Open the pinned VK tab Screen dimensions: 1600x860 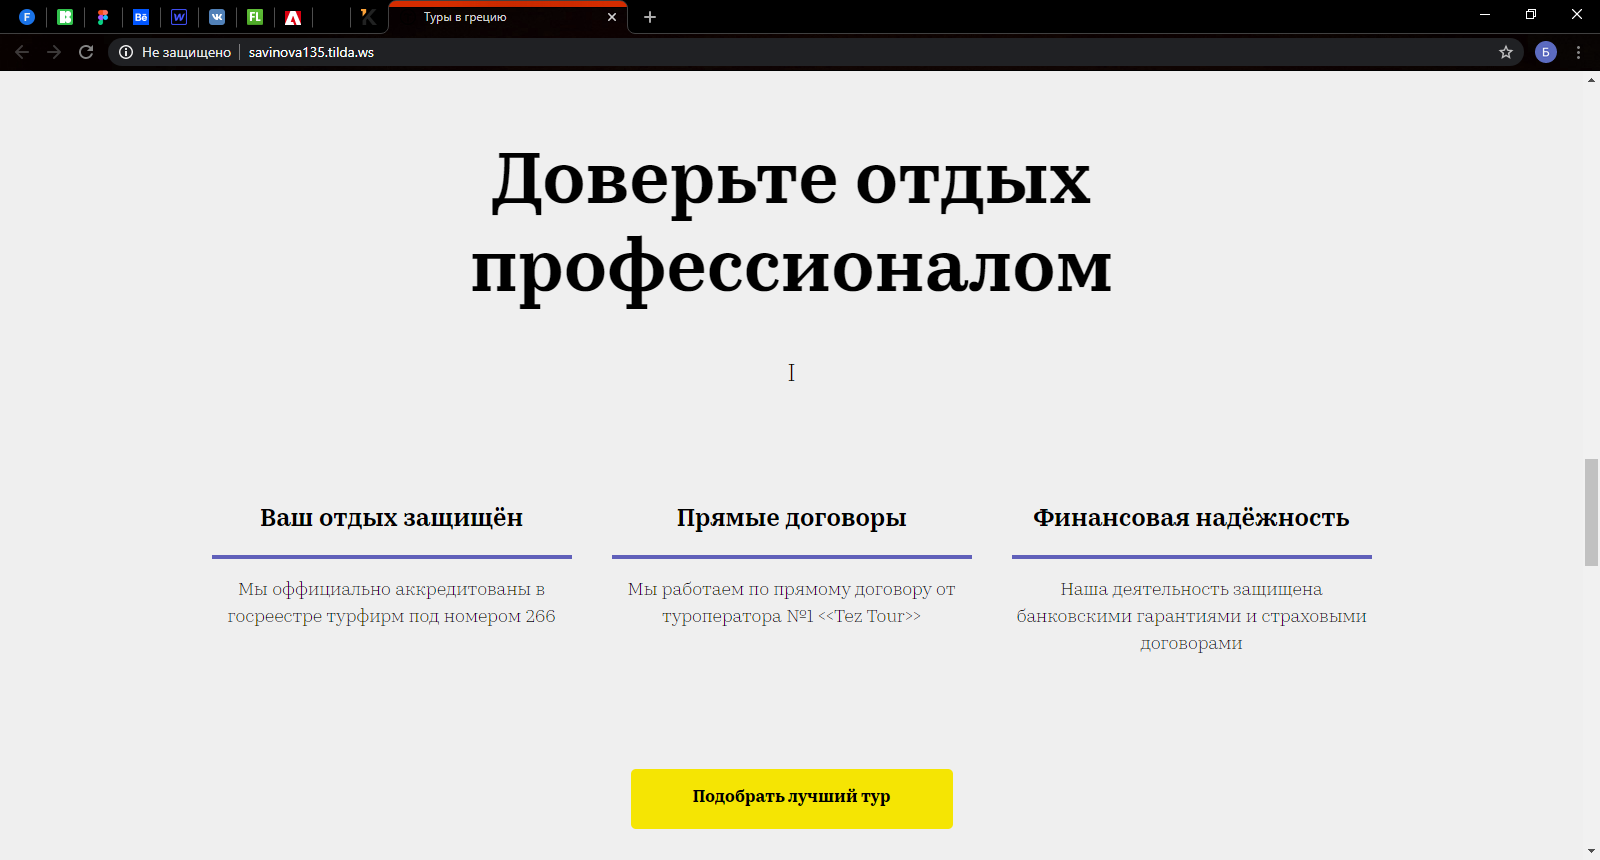point(217,17)
